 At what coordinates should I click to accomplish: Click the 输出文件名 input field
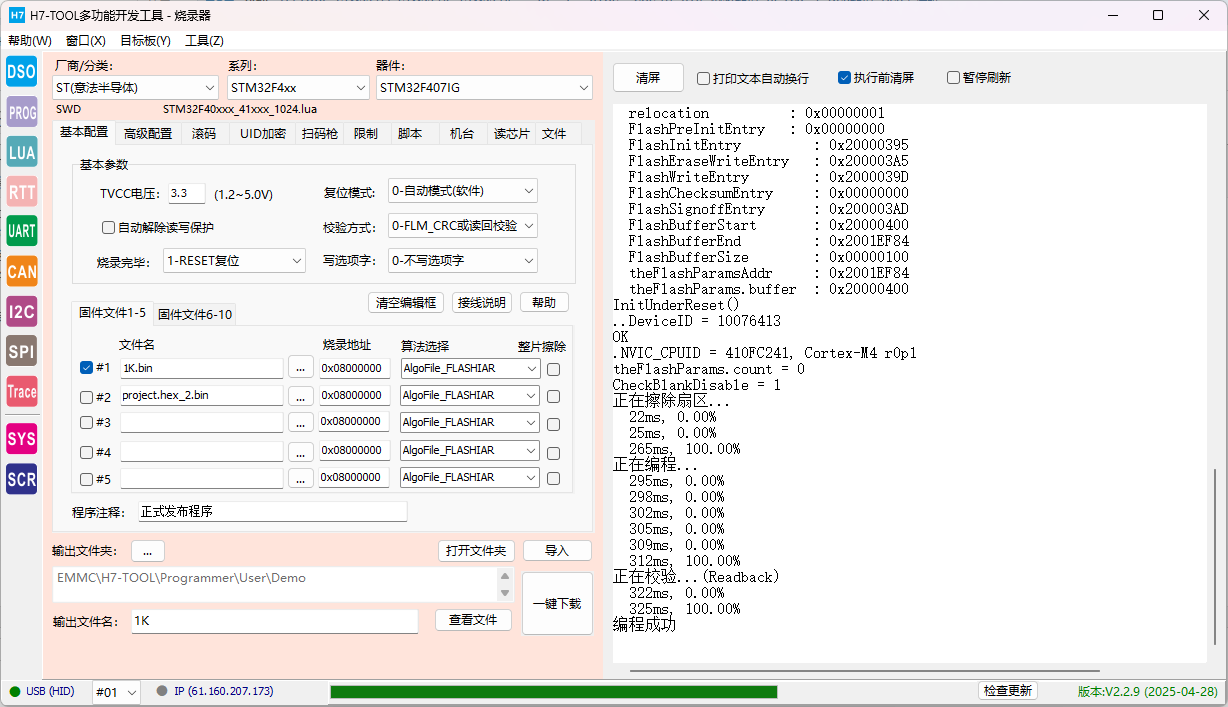(x=275, y=621)
